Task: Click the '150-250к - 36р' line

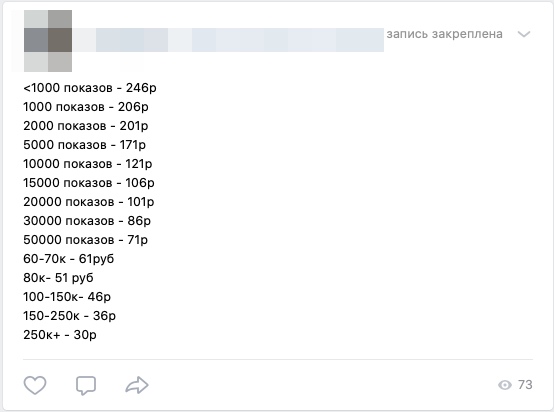Action: [69, 316]
